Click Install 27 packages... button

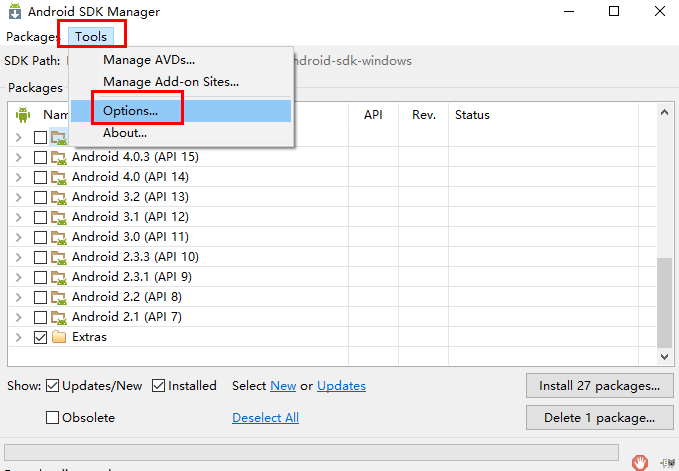pos(600,386)
